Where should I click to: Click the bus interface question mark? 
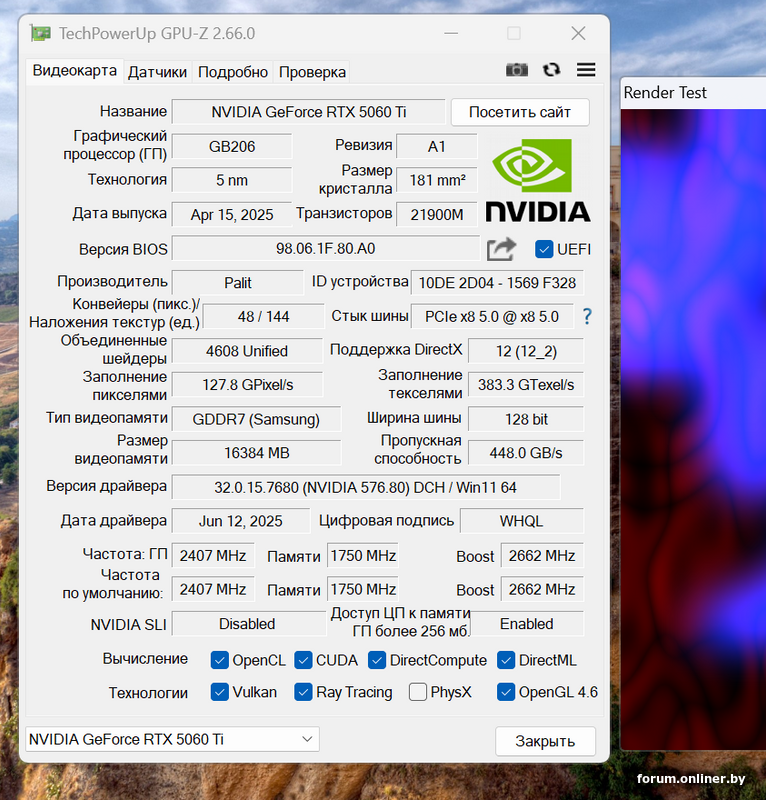coord(587,317)
